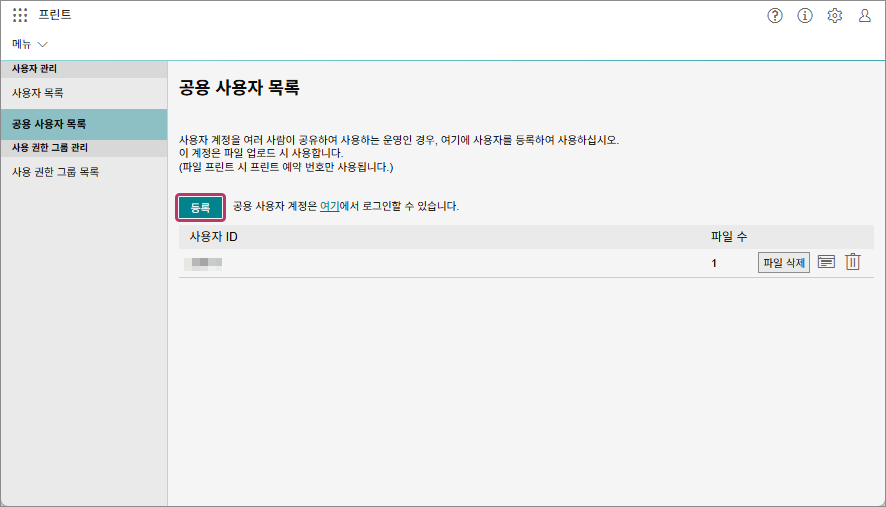This screenshot has height=507, width=886.
Task: Expand the 메뉴 dropdown
Action: [x=30, y=44]
